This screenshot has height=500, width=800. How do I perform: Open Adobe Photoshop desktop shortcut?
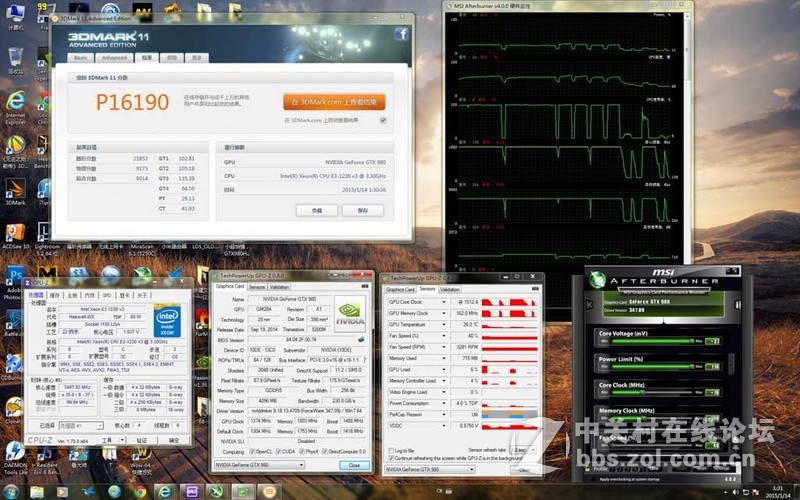pos(15,283)
